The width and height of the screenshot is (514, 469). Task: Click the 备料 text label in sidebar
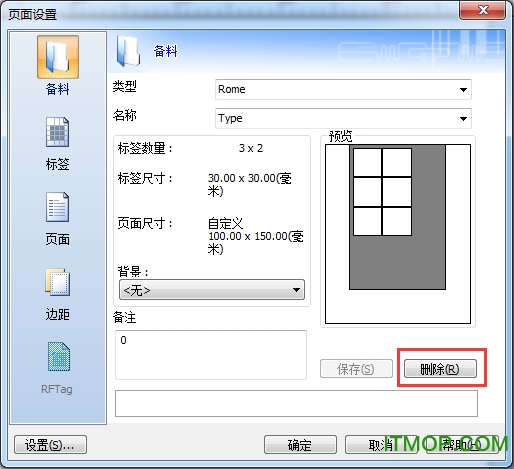pos(58,89)
